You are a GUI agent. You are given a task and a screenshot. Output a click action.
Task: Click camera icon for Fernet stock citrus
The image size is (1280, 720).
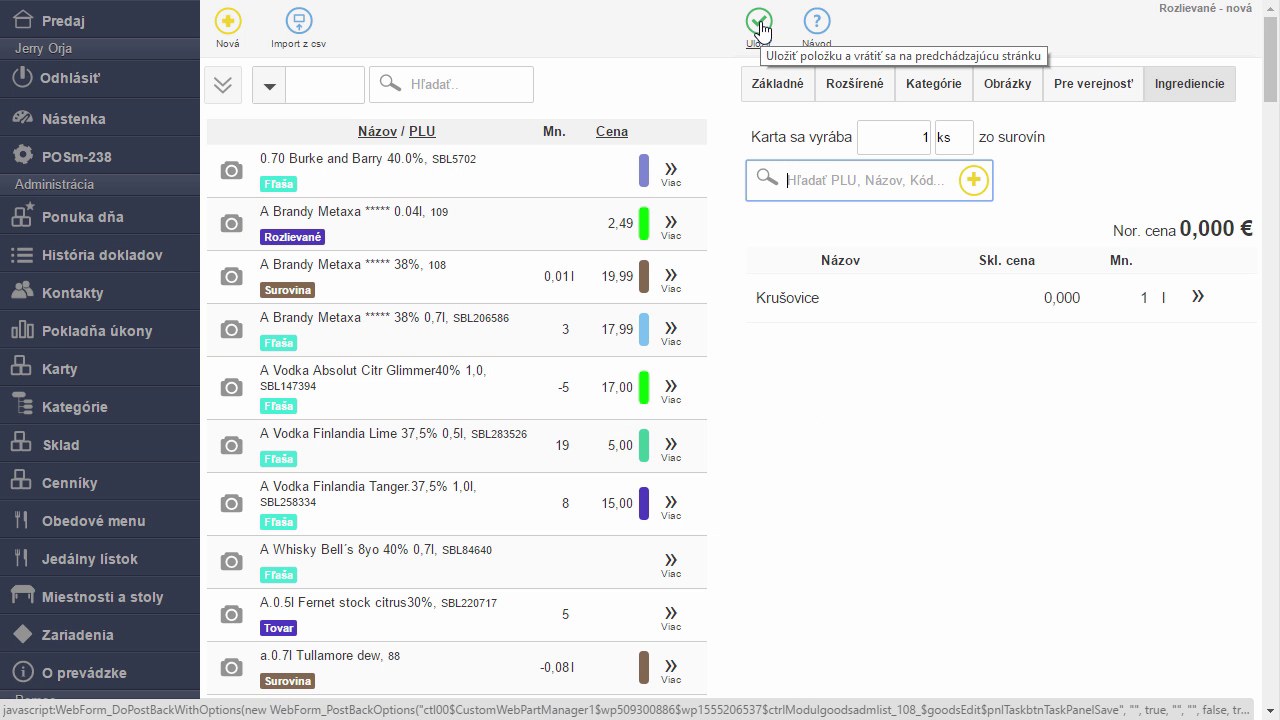point(231,615)
